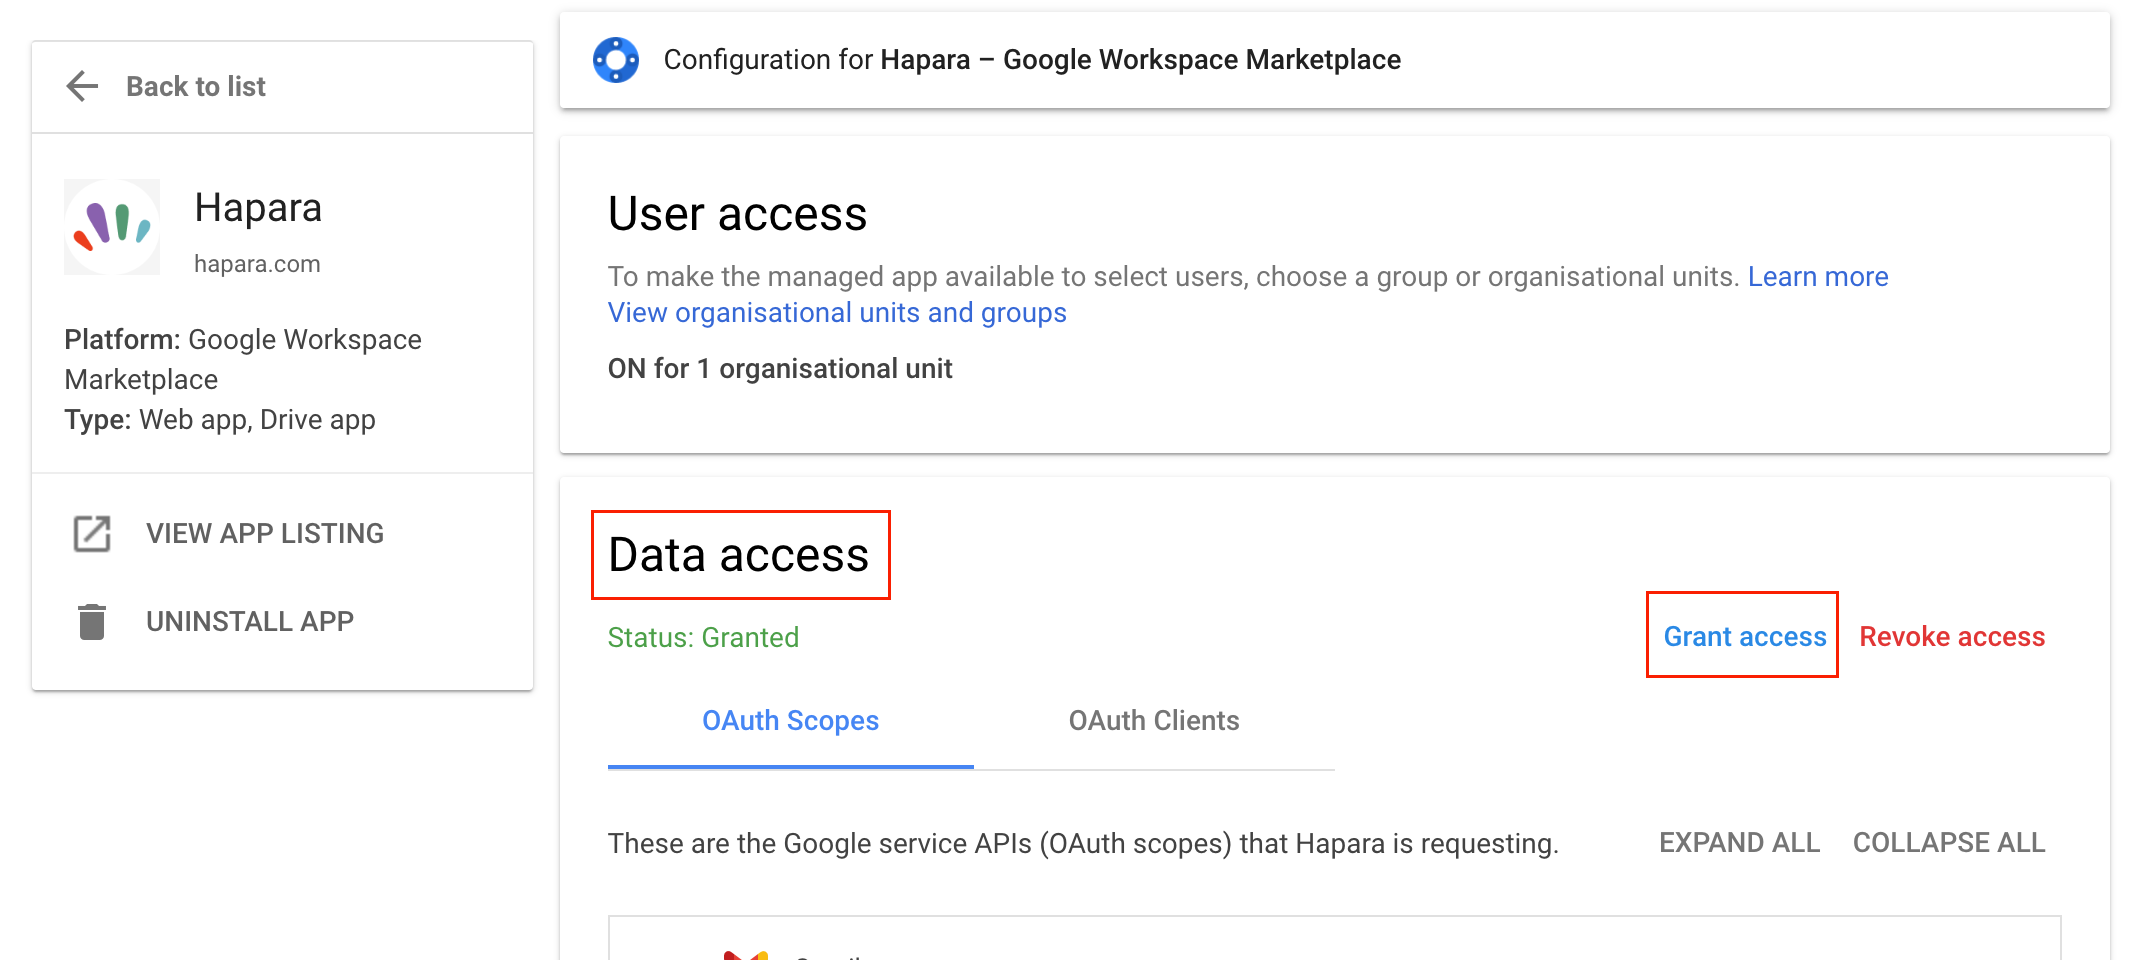Click the Configuration for Hapara header title
This screenshot has height=960, width=2132.
coord(1032,60)
